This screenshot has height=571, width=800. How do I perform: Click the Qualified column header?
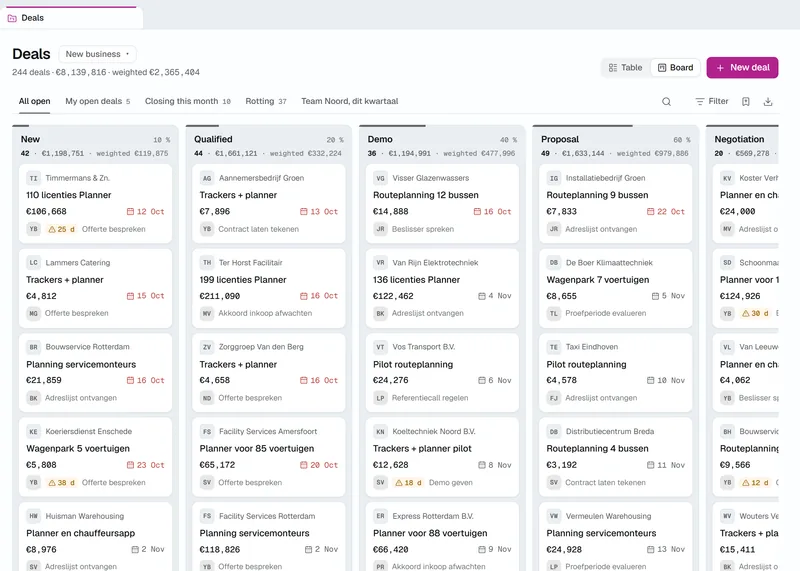[213, 139]
